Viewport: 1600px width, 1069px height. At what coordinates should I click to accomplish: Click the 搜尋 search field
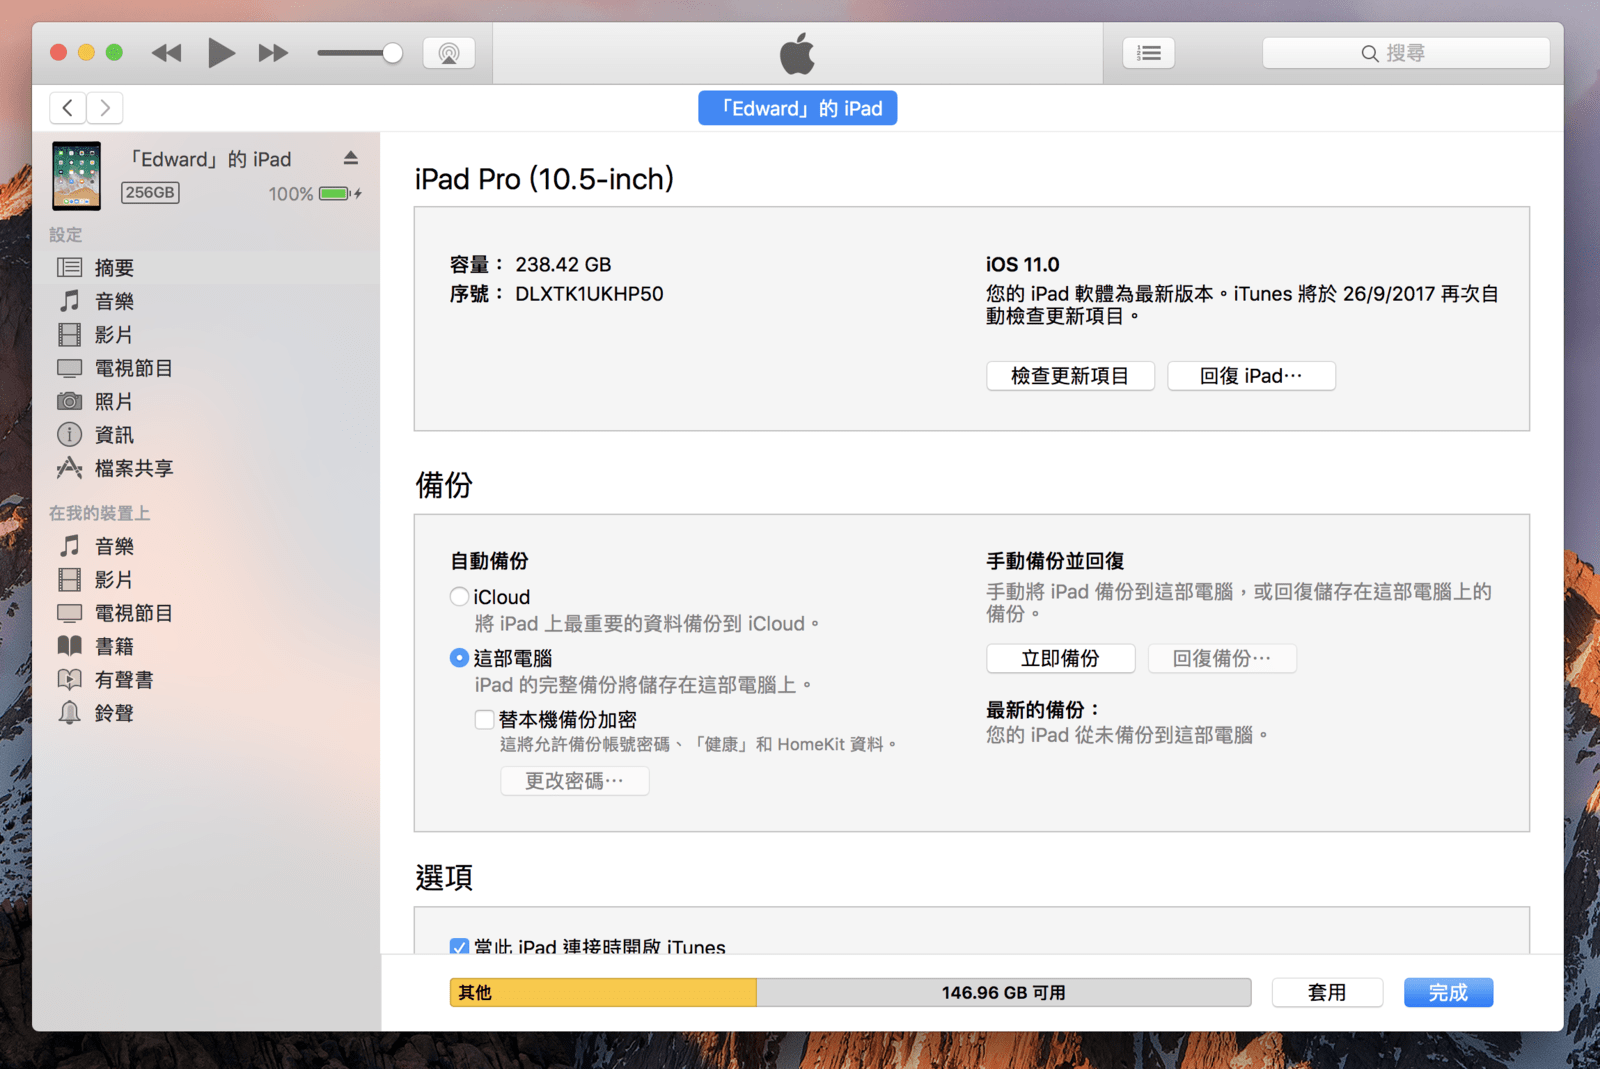click(x=1405, y=53)
